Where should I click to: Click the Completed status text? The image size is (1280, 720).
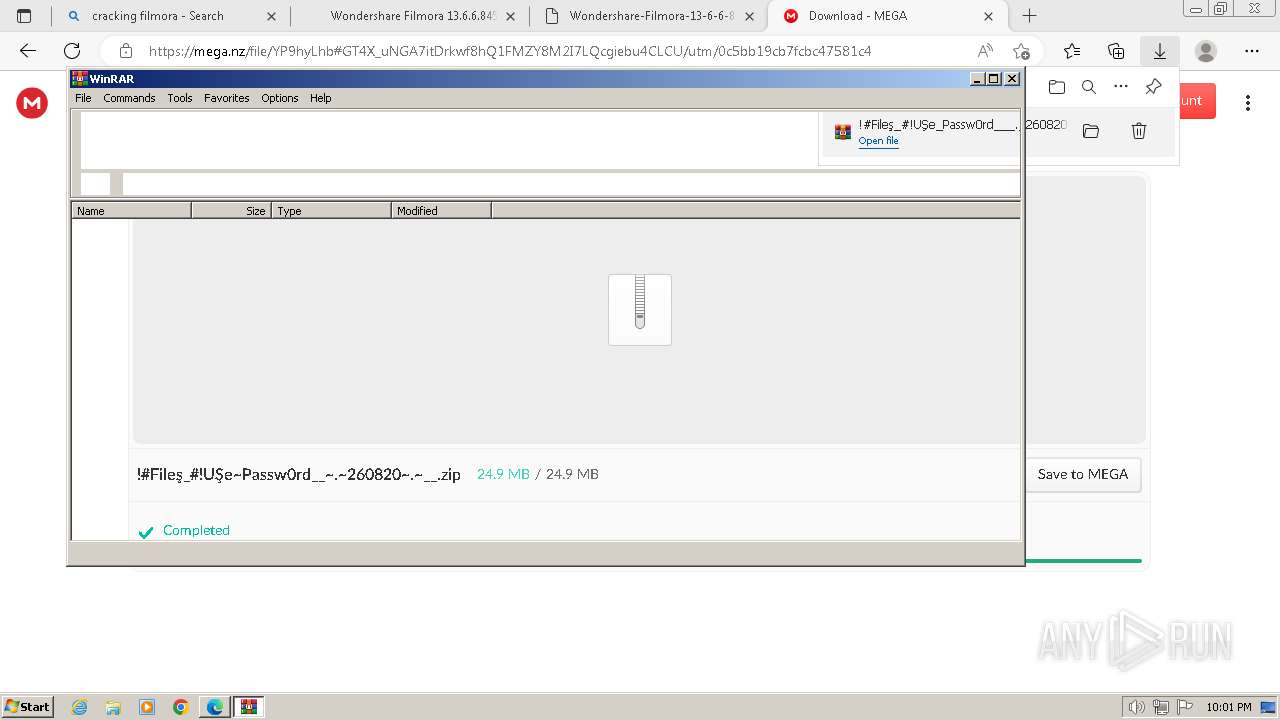coord(196,530)
